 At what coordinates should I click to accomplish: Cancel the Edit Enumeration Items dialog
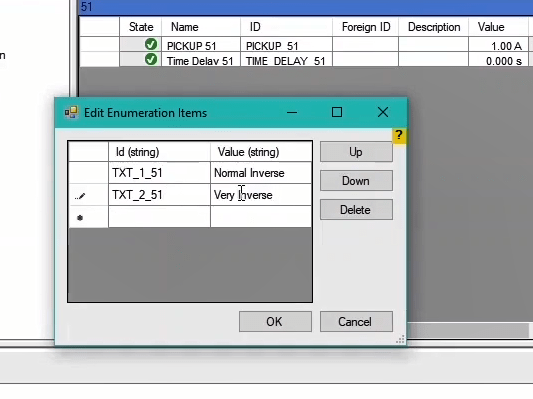pyautogui.click(x=356, y=322)
